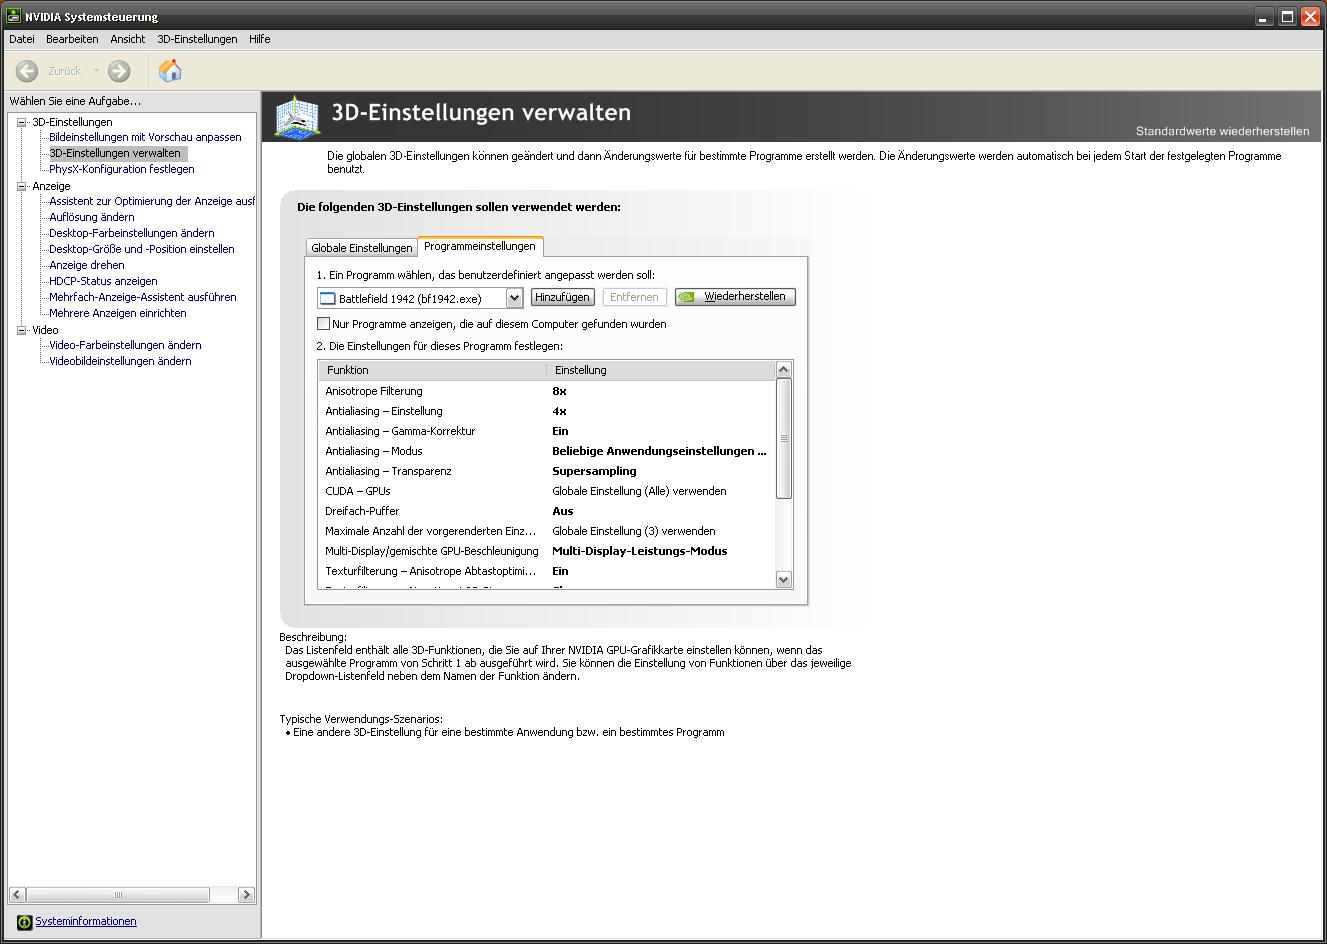Viewport: 1327px width, 944px height.
Task: Select the Programmeinstellungen tab
Action: point(480,246)
